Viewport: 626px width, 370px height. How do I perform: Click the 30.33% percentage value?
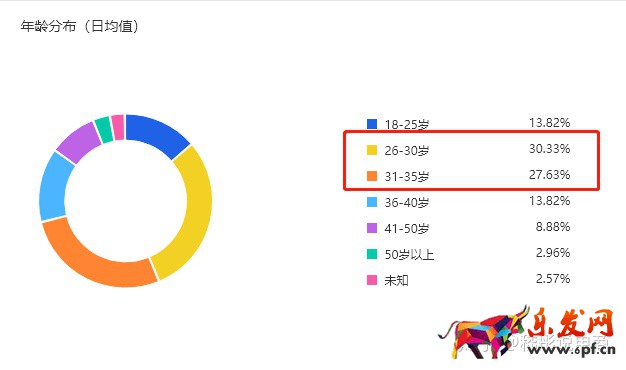549,148
